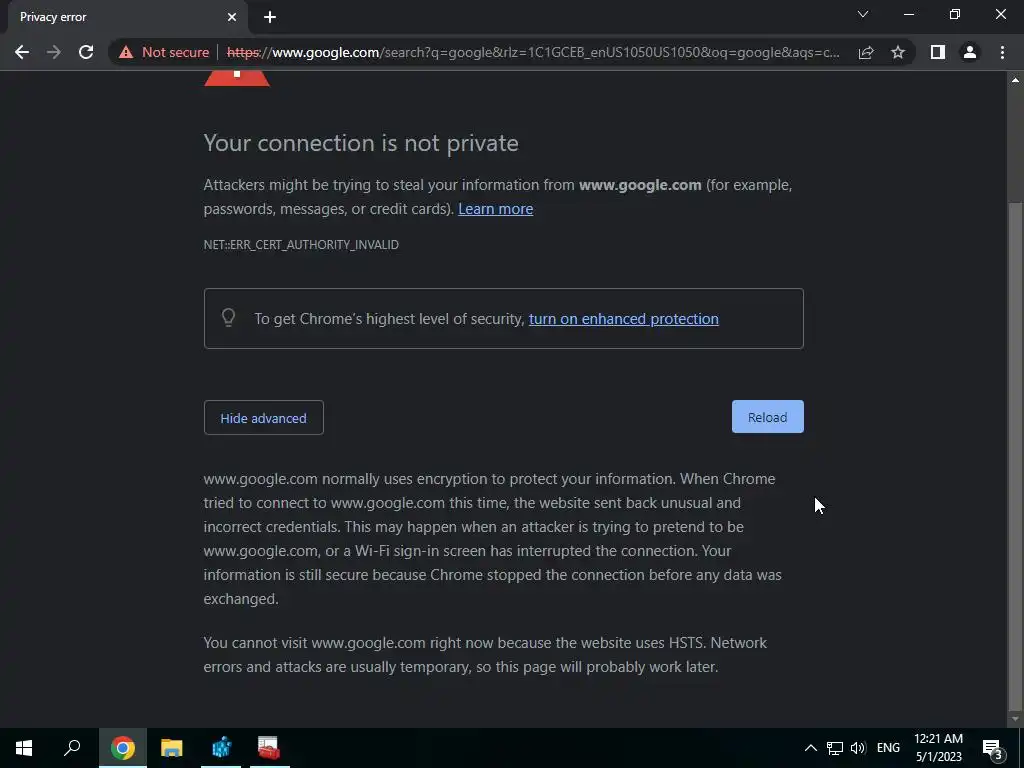Minimize the Chrome window
Screen dimensions: 1024x768
(x=908, y=14)
